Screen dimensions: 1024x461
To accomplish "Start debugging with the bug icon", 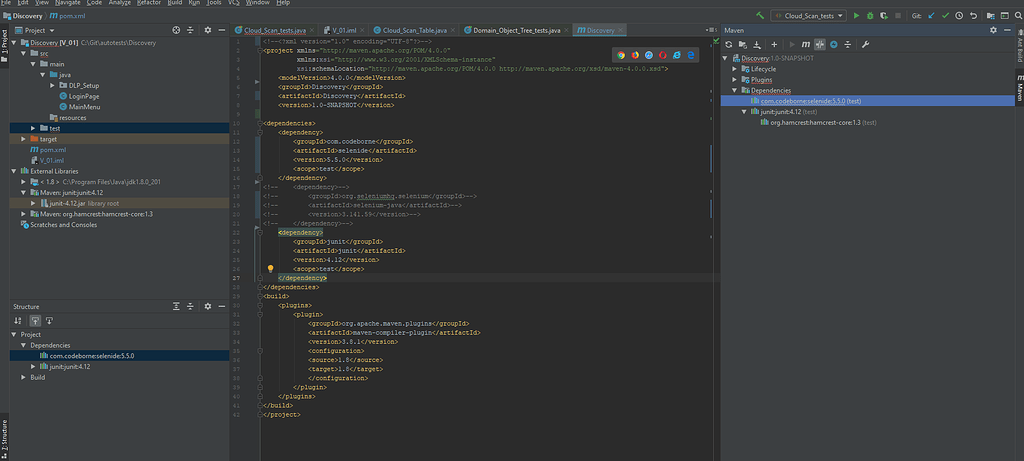I will [x=870, y=16].
